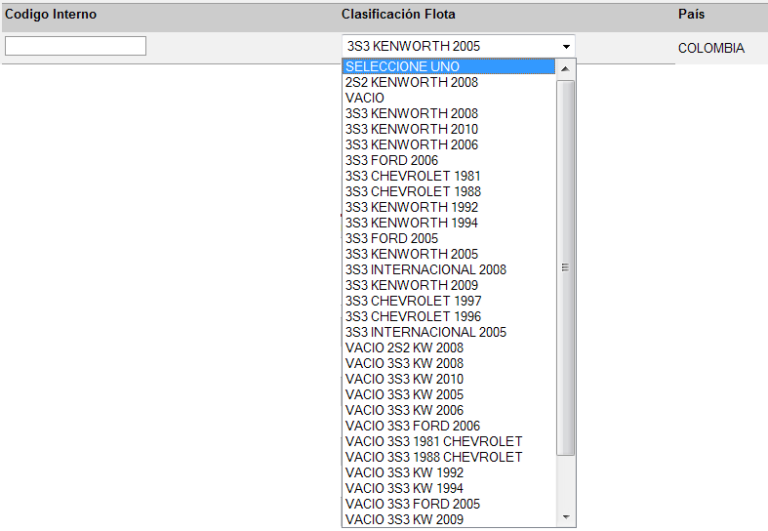Select VACIO 3S3 FORD 2006 entry

412,426
